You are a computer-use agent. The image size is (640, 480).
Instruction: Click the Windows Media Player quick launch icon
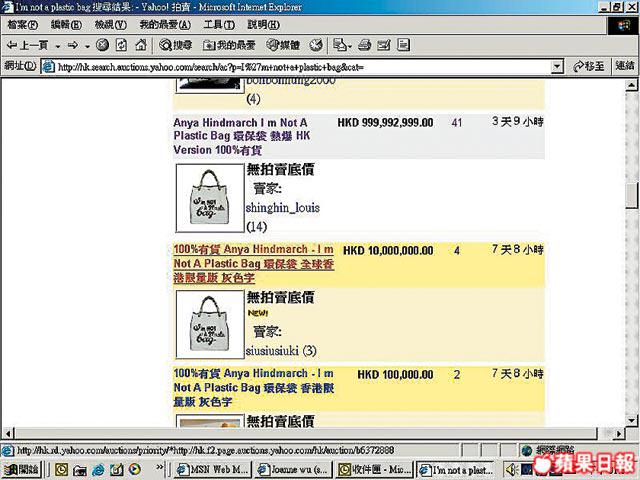click(x=135, y=469)
